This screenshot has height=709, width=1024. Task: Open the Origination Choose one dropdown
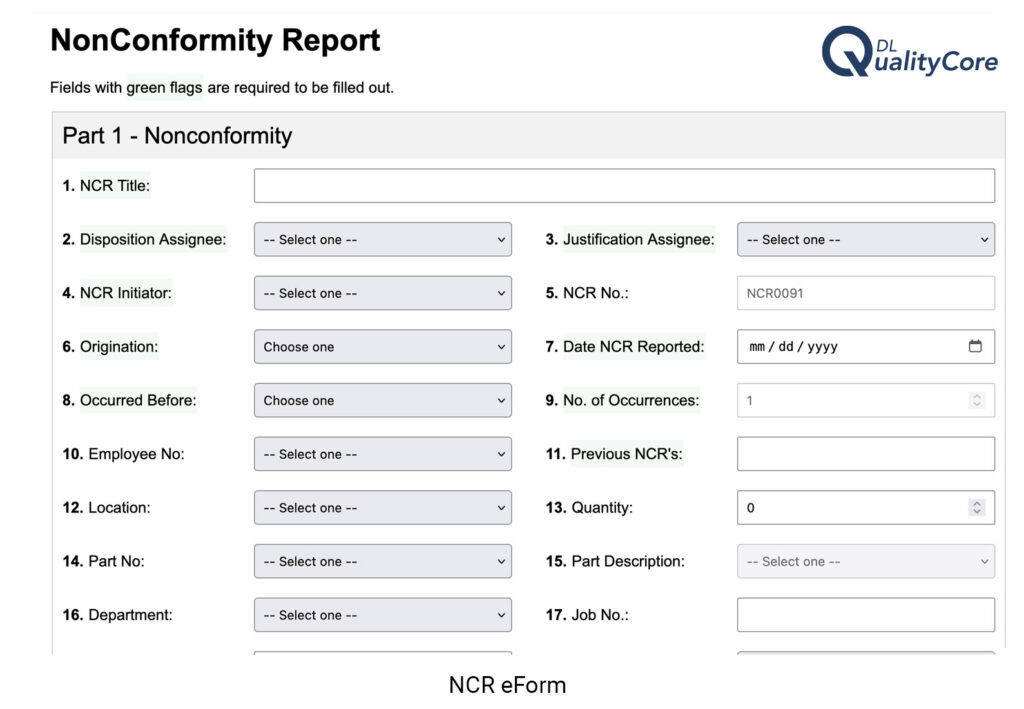point(383,346)
